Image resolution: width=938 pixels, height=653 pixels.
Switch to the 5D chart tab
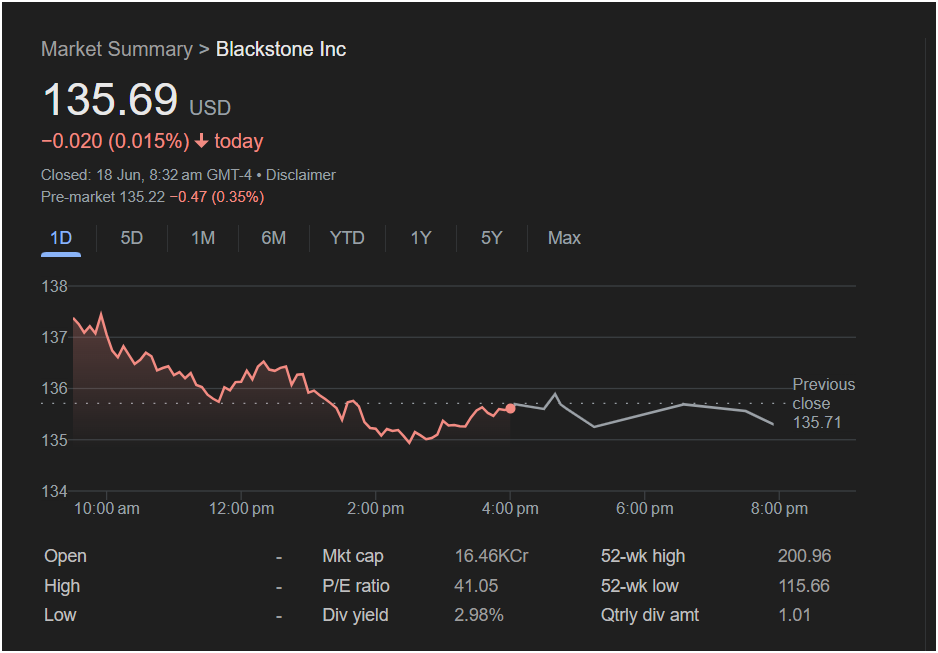click(x=132, y=238)
